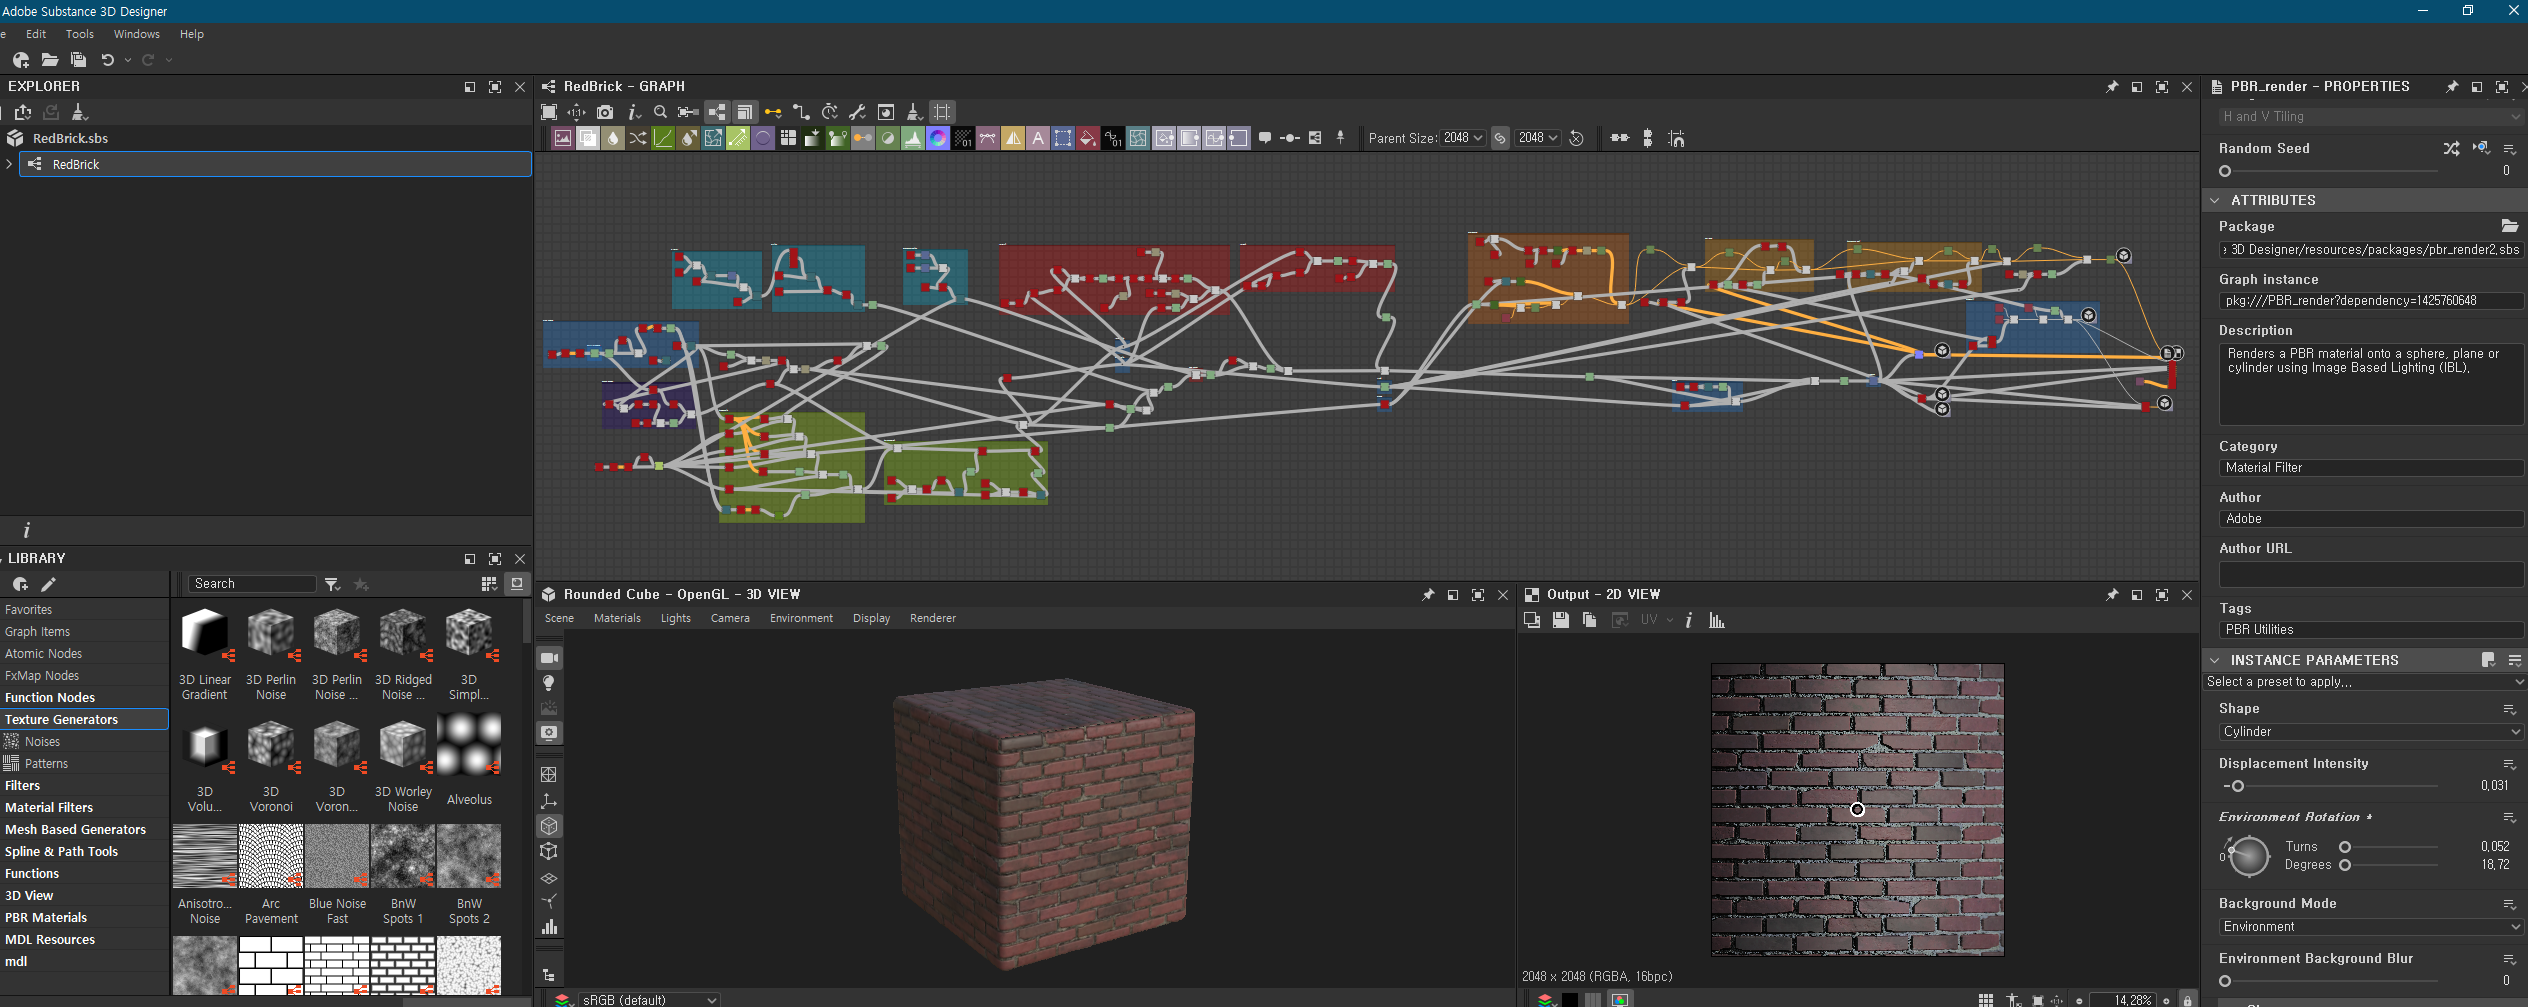2528x1007 pixels.
Task: Open the Windows menu
Action: click(137, 34)
